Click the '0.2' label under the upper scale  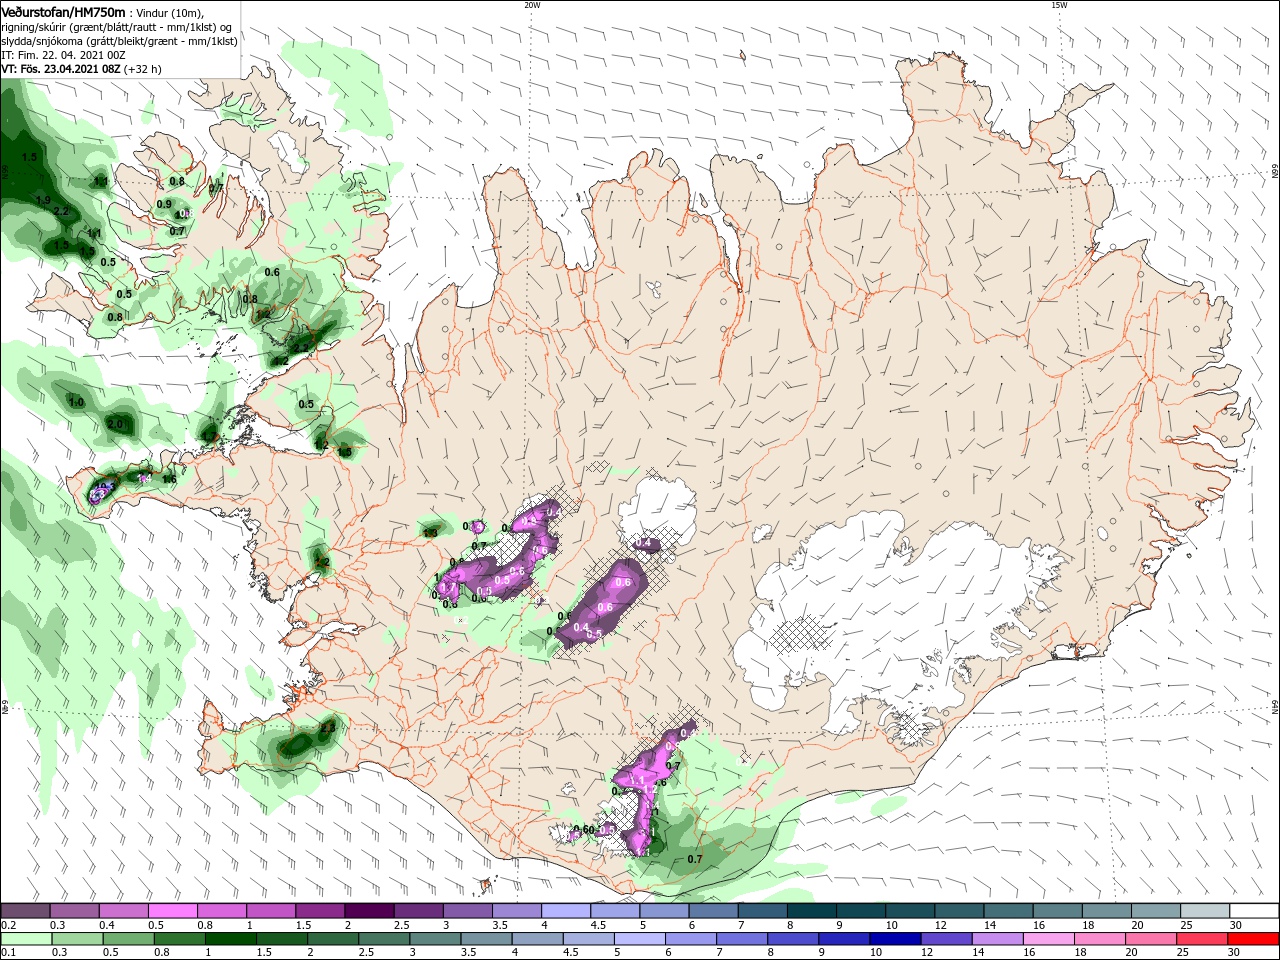8,925
